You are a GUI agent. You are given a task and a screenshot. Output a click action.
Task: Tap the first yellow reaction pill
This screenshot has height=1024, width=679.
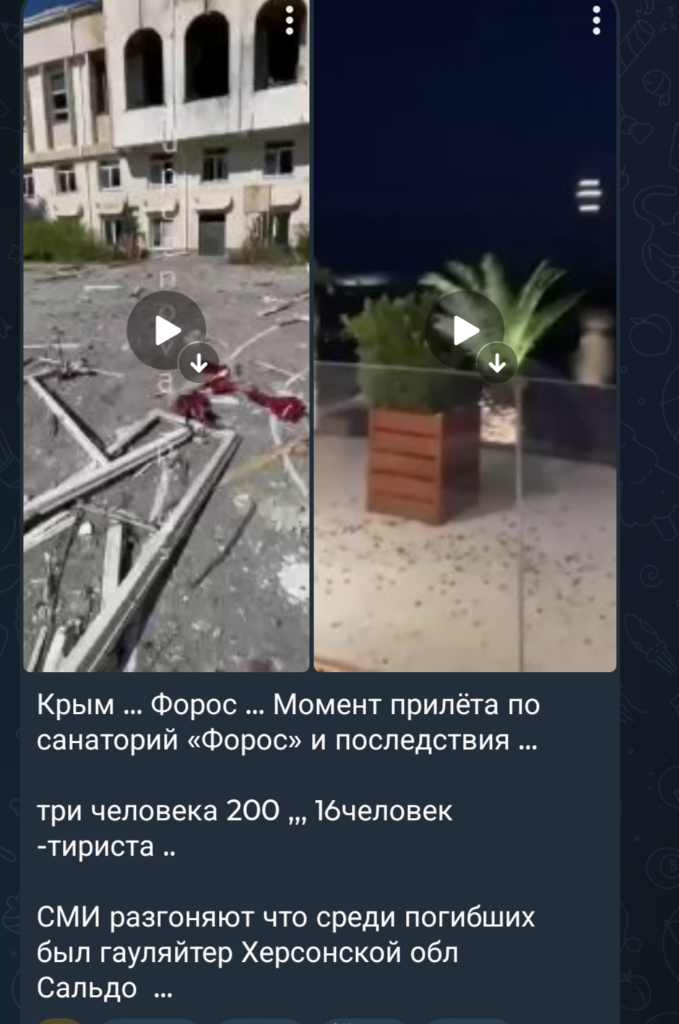[59, 1020]
